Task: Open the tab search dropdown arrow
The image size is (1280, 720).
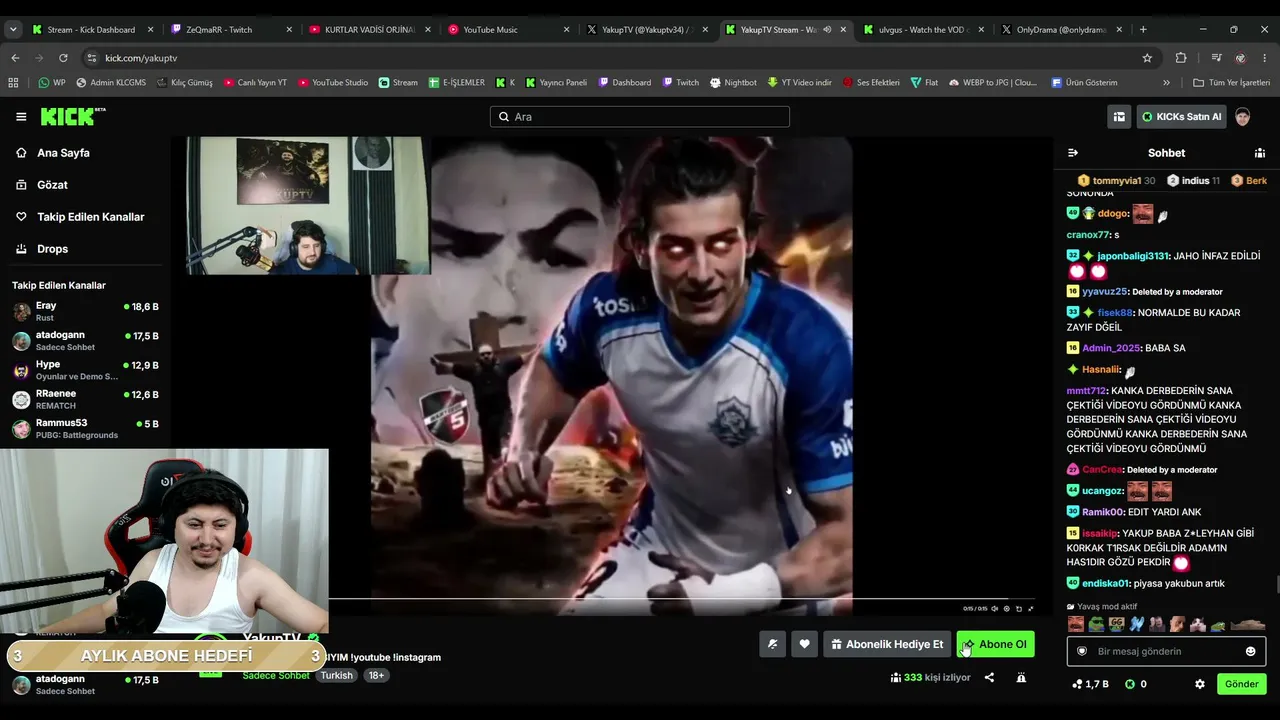Action: tap(13, 30)
